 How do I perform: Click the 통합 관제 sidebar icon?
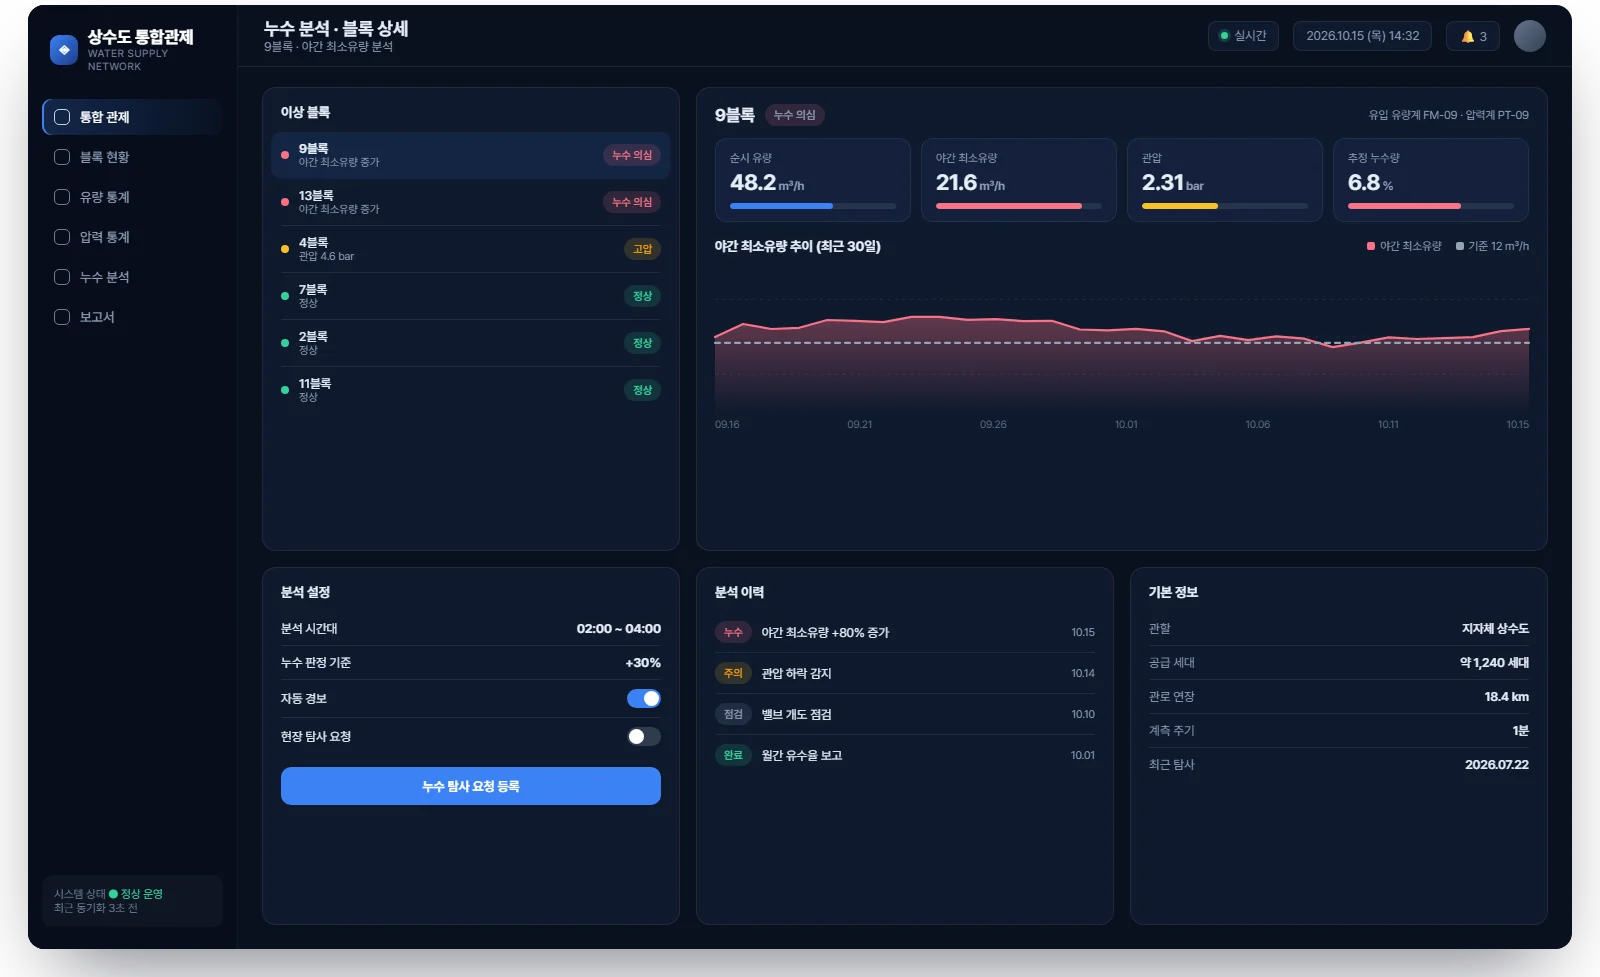[x=62, y=117]
